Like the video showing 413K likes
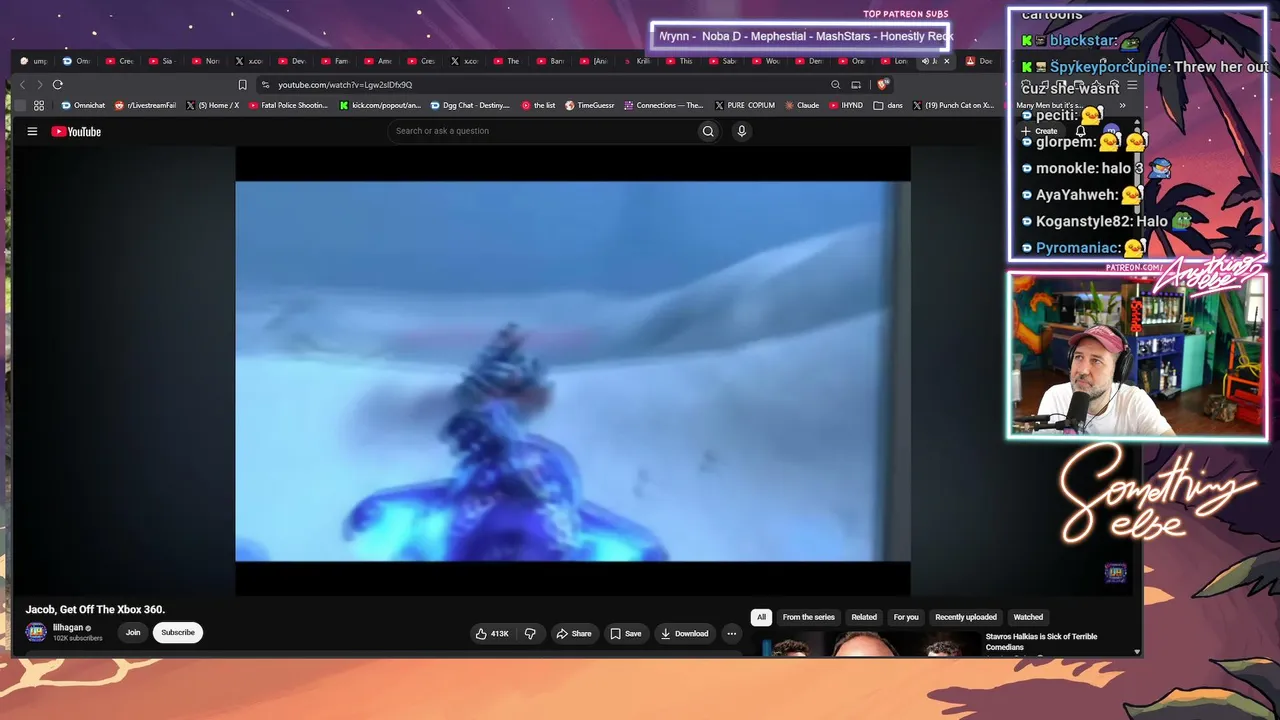Screen dimensions: 1280x720 click(491, 633)
